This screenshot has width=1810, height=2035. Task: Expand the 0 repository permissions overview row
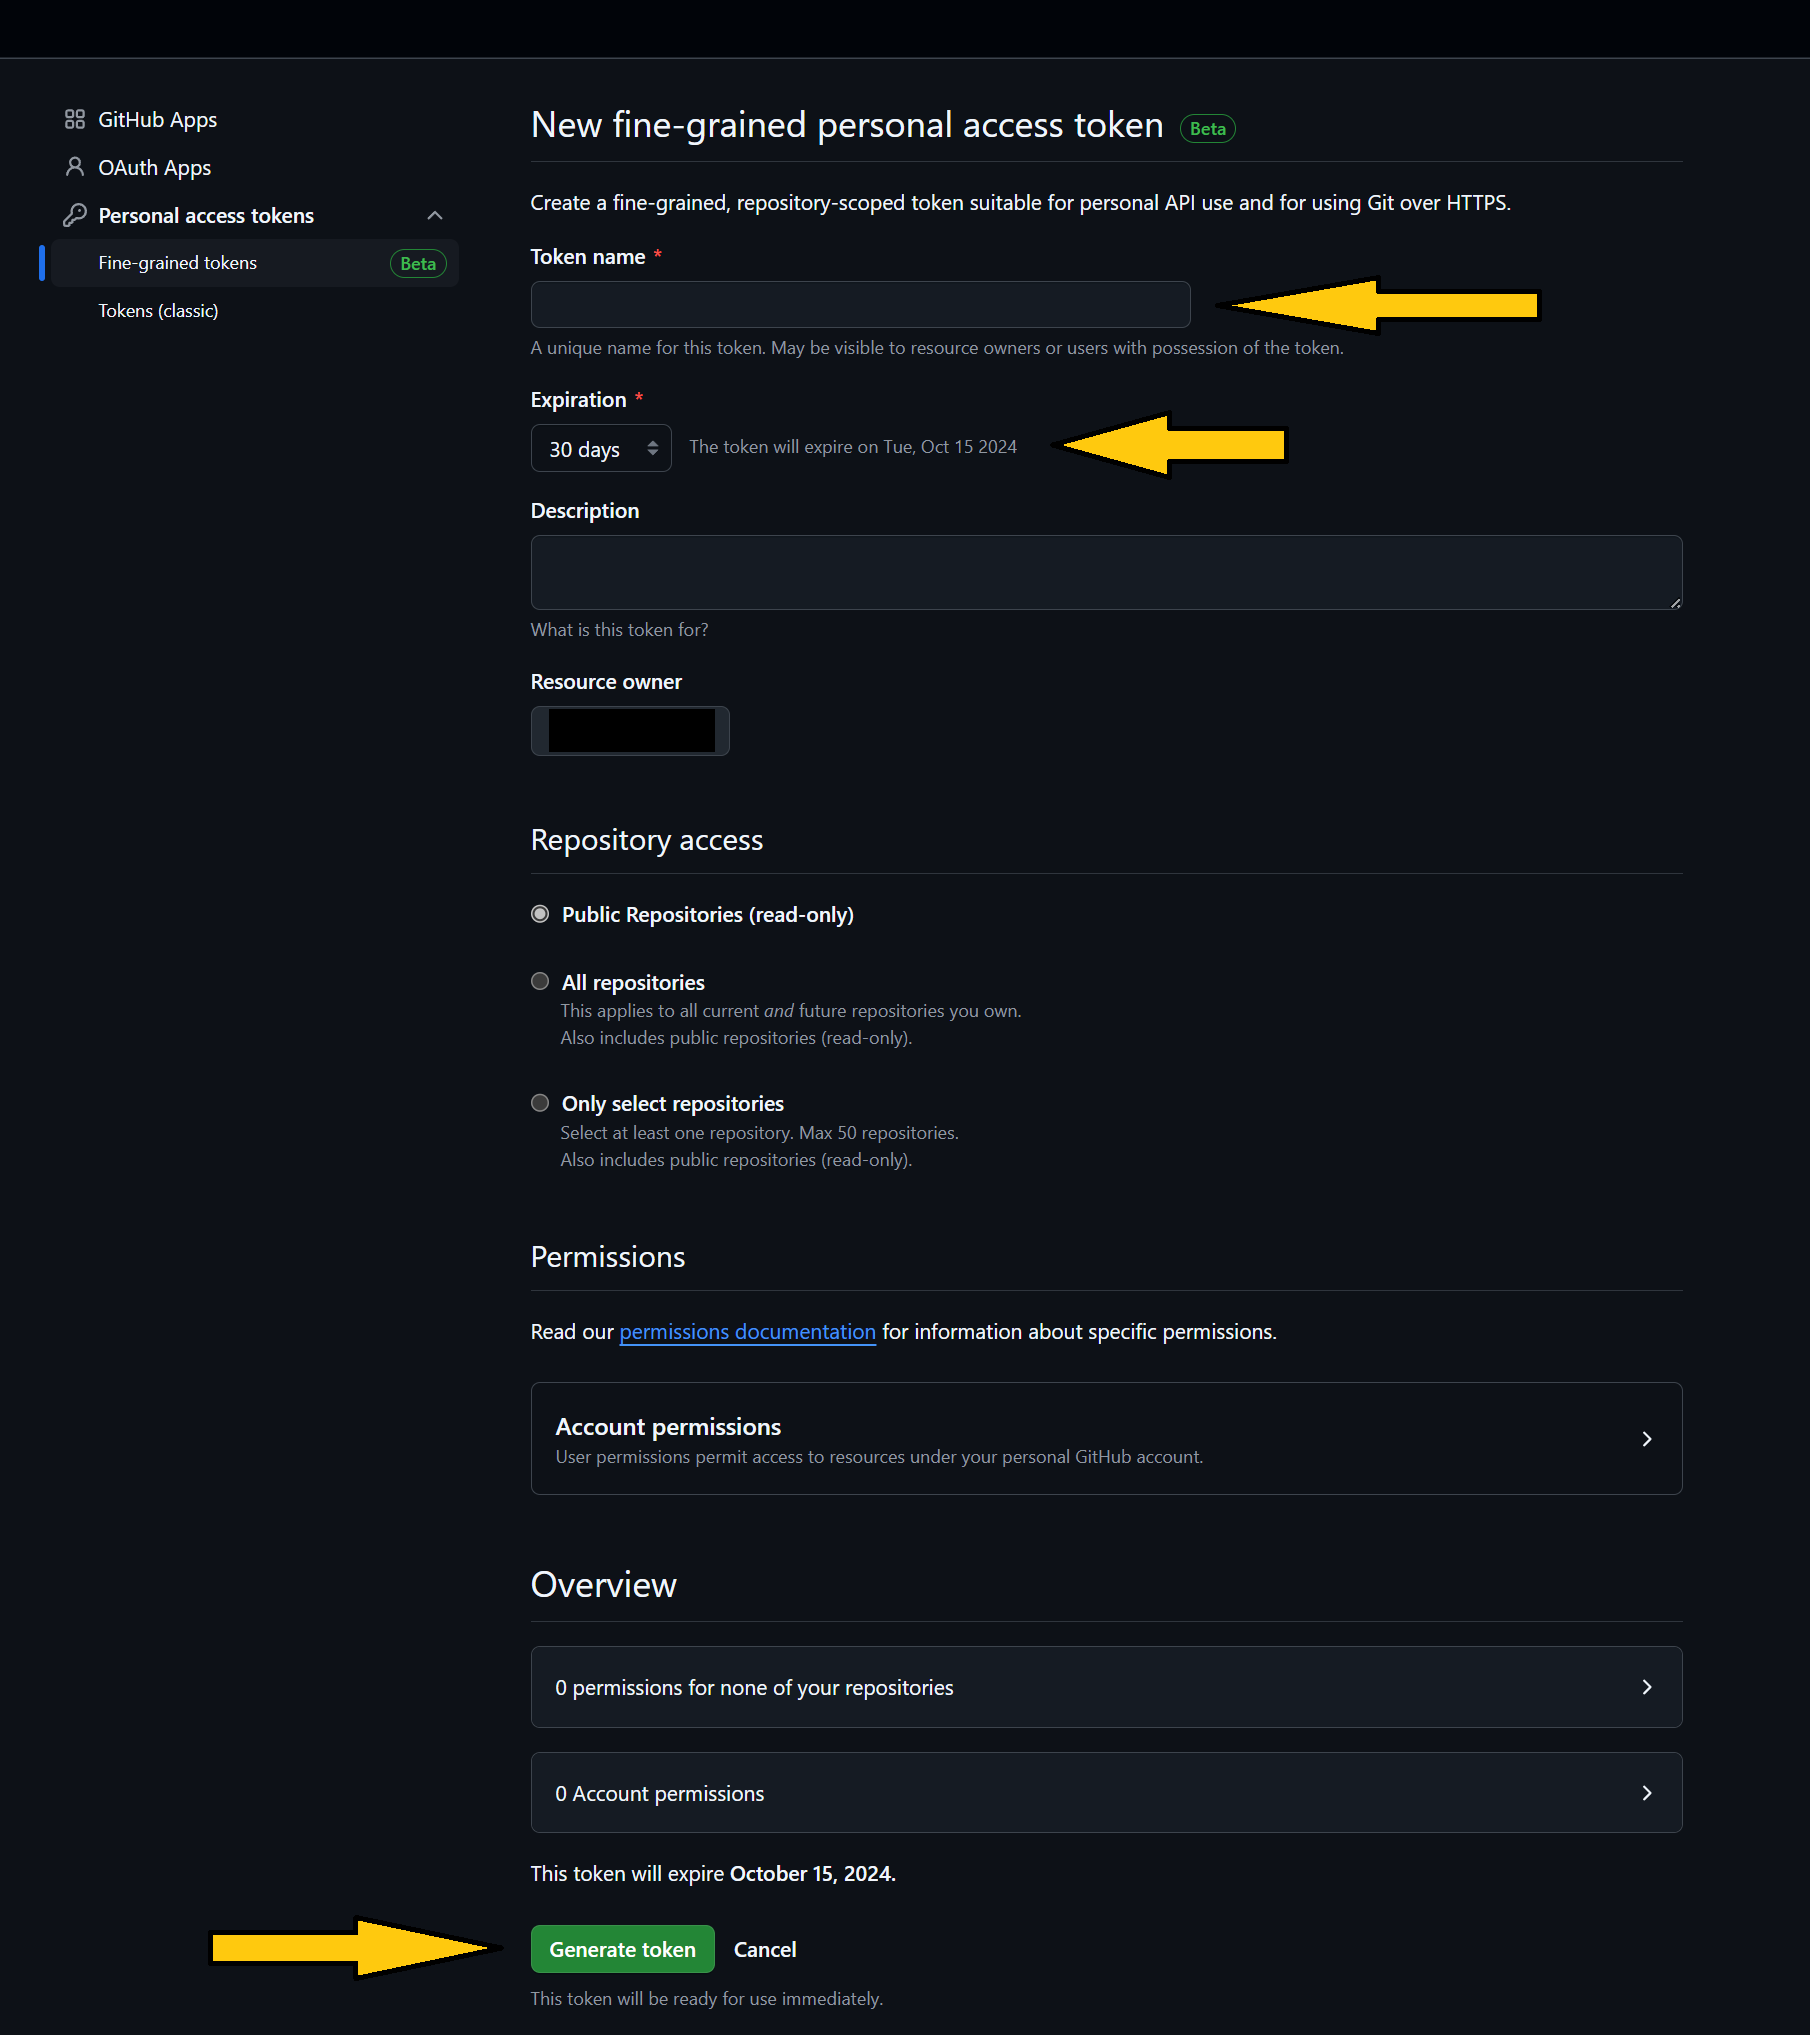1105,1687
